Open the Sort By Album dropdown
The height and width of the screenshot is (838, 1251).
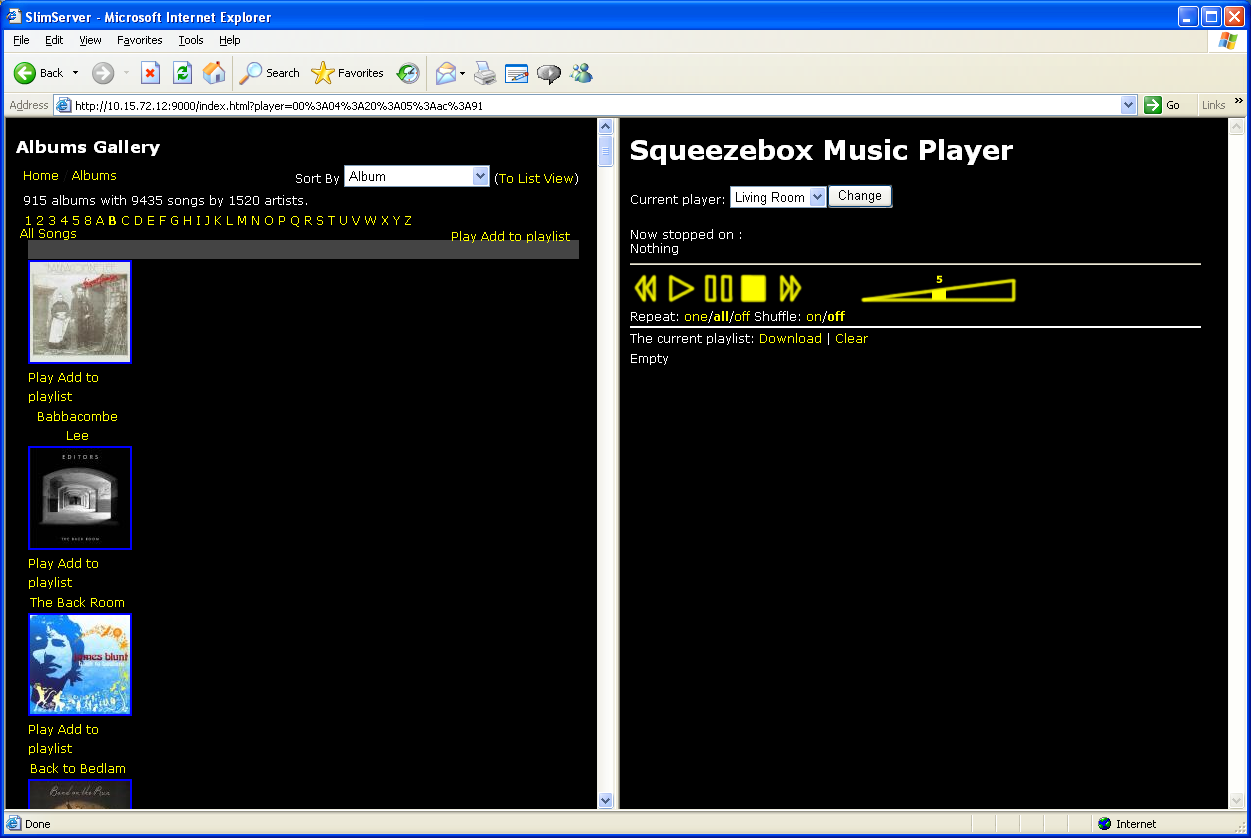pos(478,177)
